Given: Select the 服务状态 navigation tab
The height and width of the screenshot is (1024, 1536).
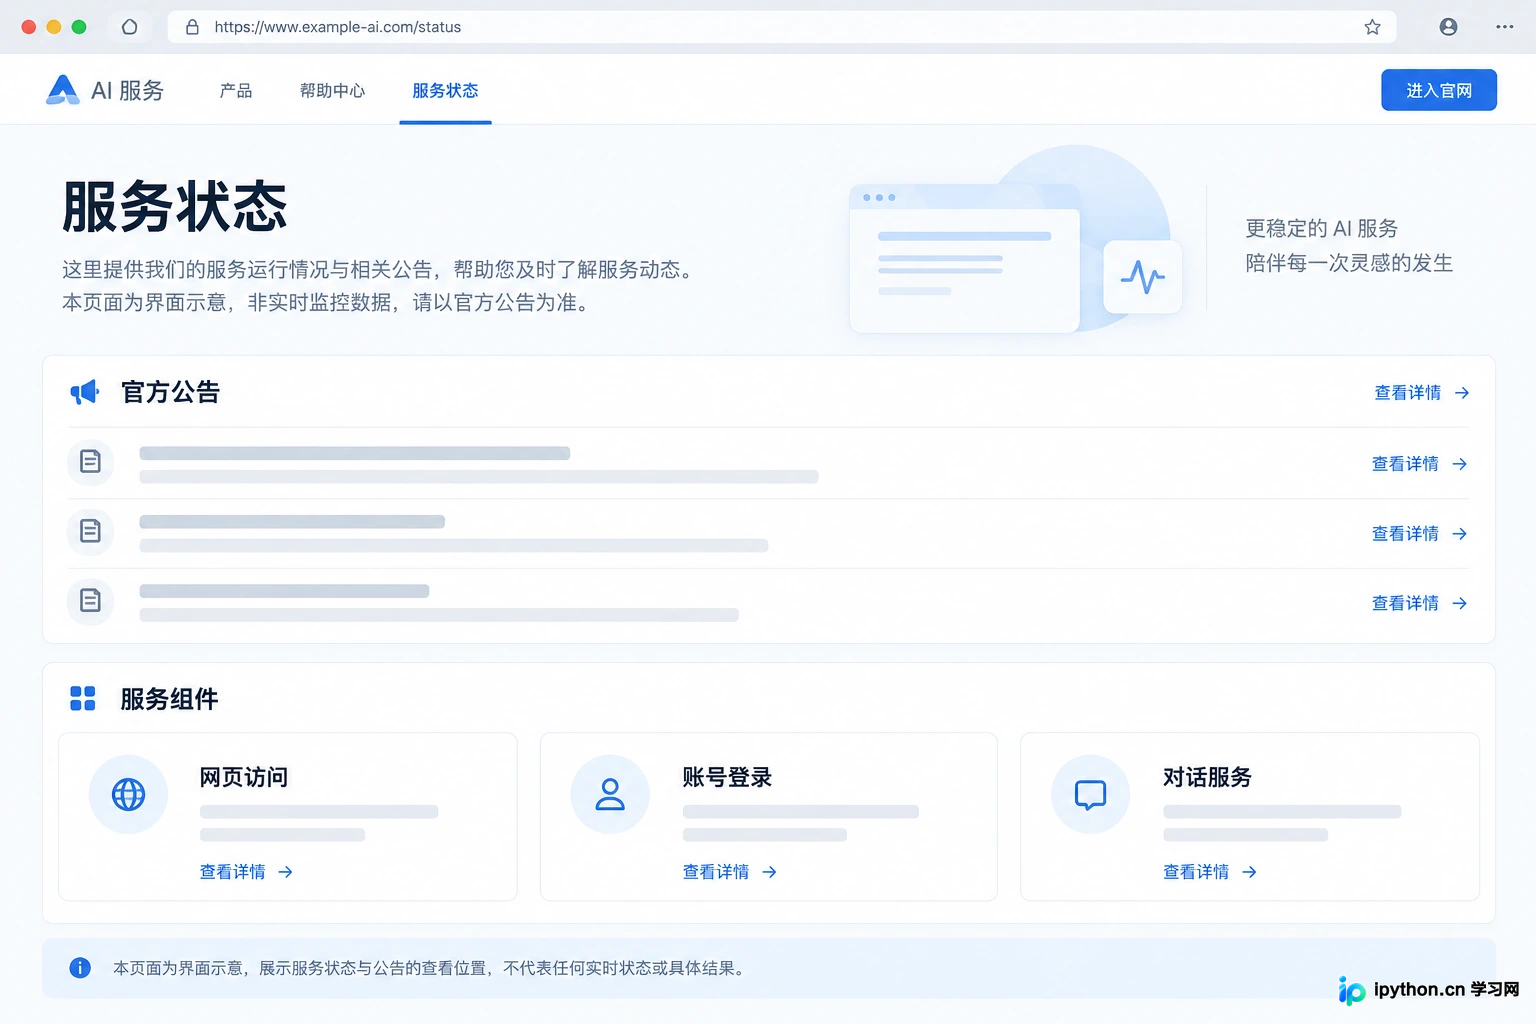Looking at the screenshot, I should pyautogui.click(x=445, y=90).
